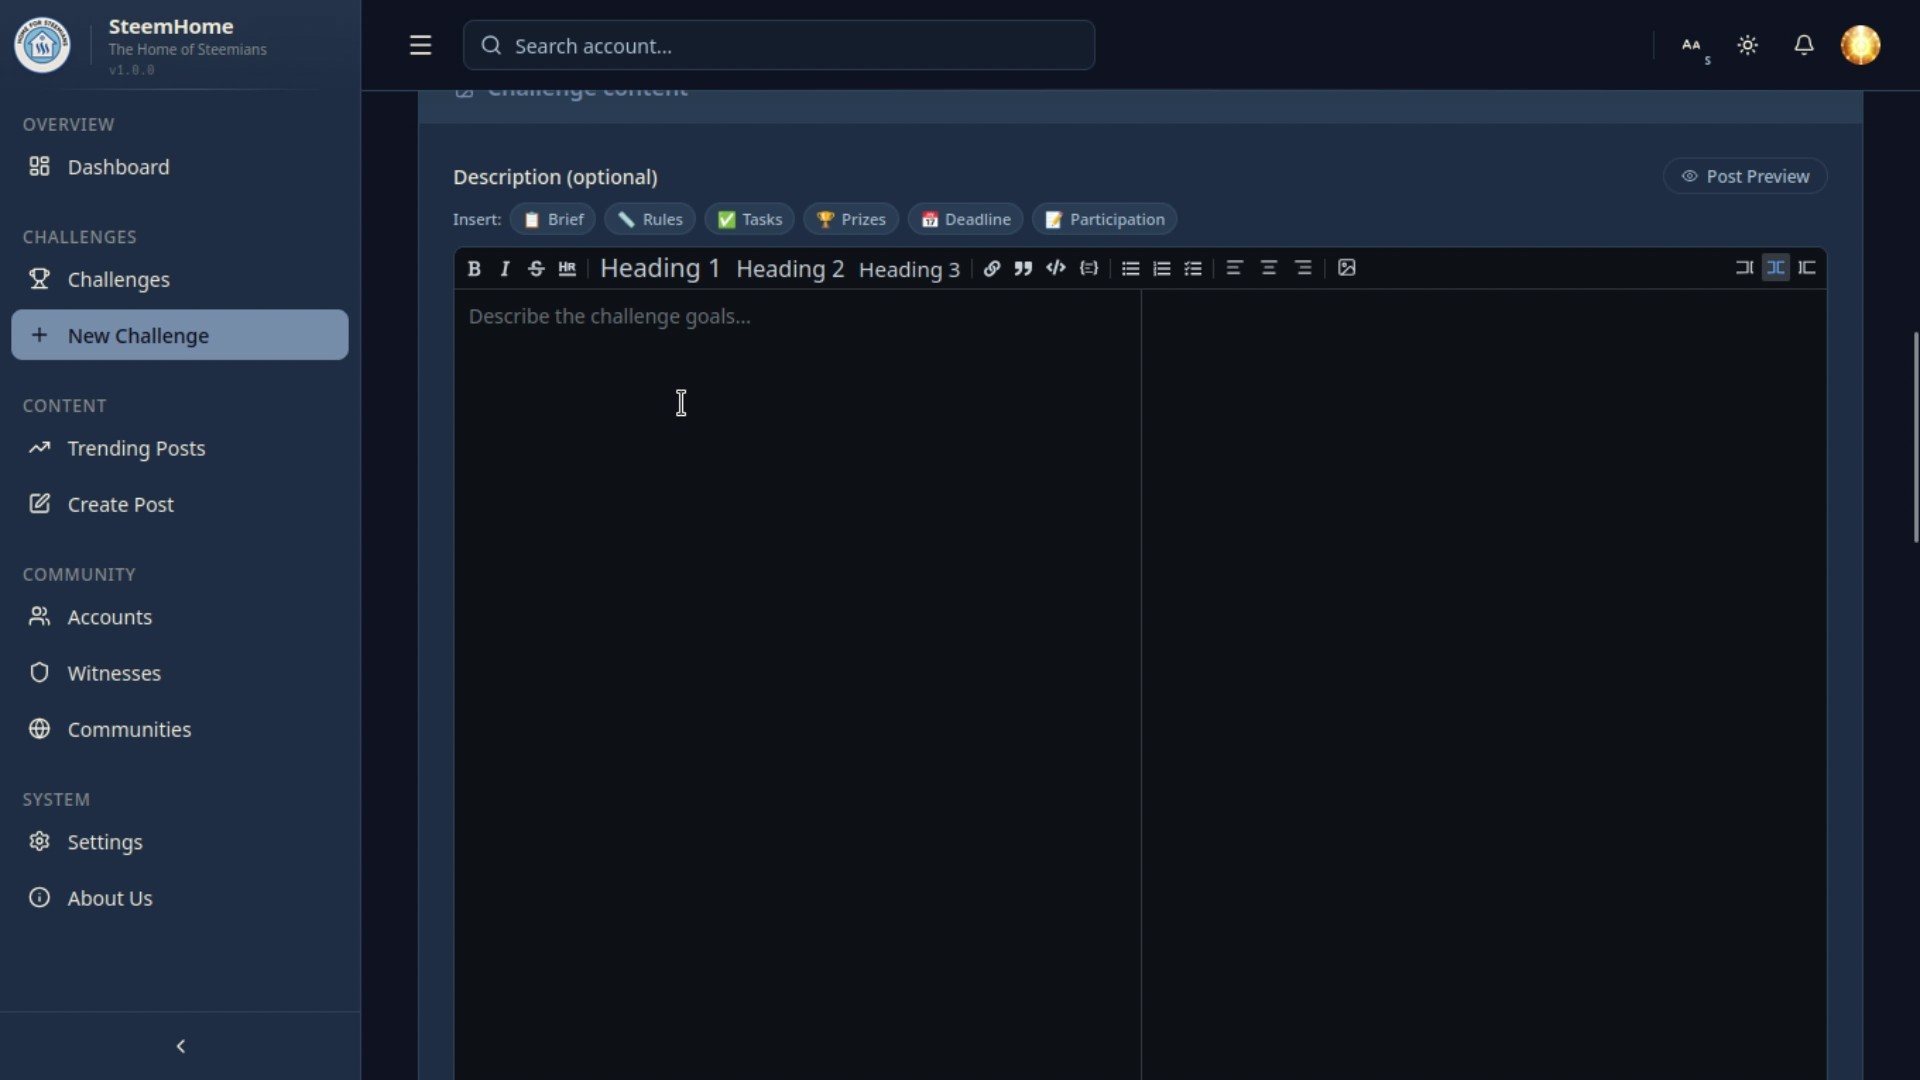Toggle the hamburger sidebar menu
The image size is (1920, 1080).
[420, 46]
